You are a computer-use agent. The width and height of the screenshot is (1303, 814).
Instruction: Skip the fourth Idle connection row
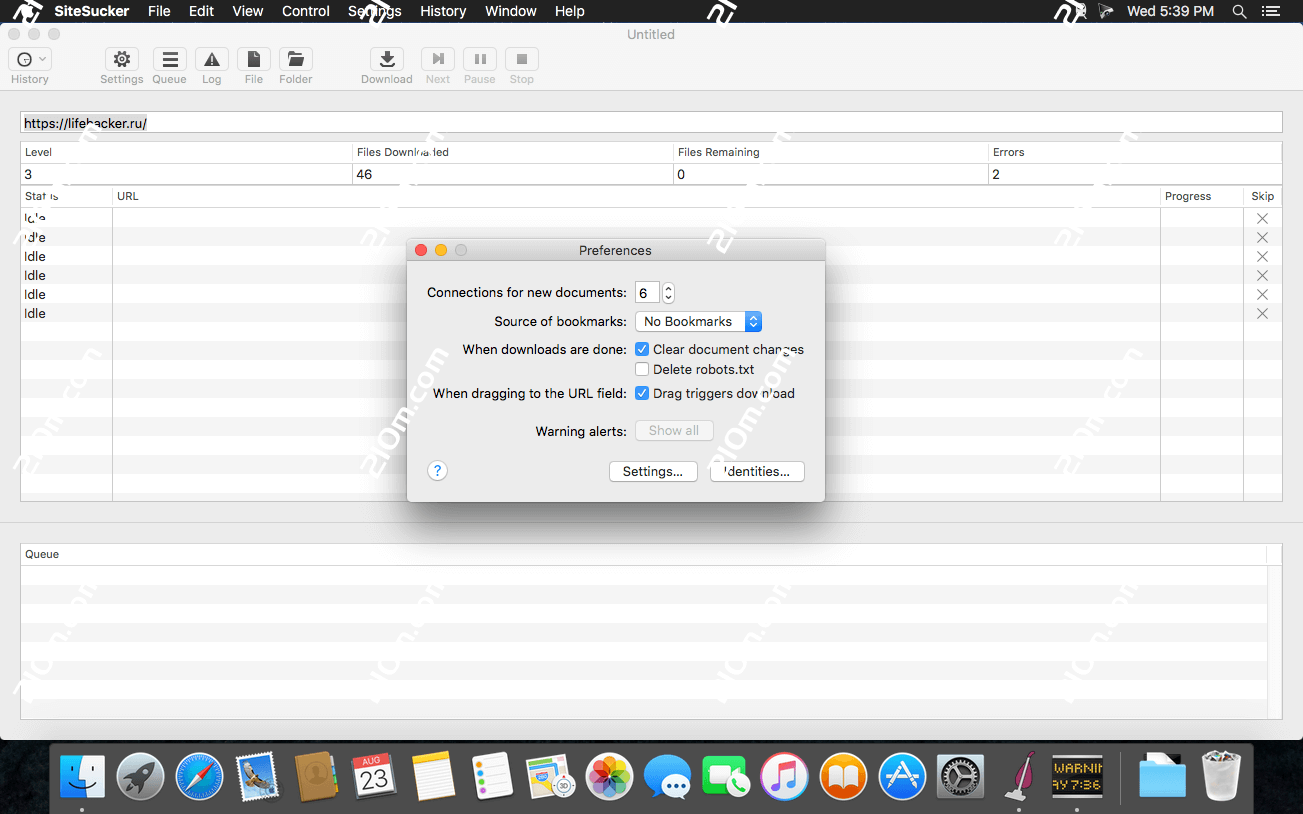pyautogui.click(x=1262, y=275)
